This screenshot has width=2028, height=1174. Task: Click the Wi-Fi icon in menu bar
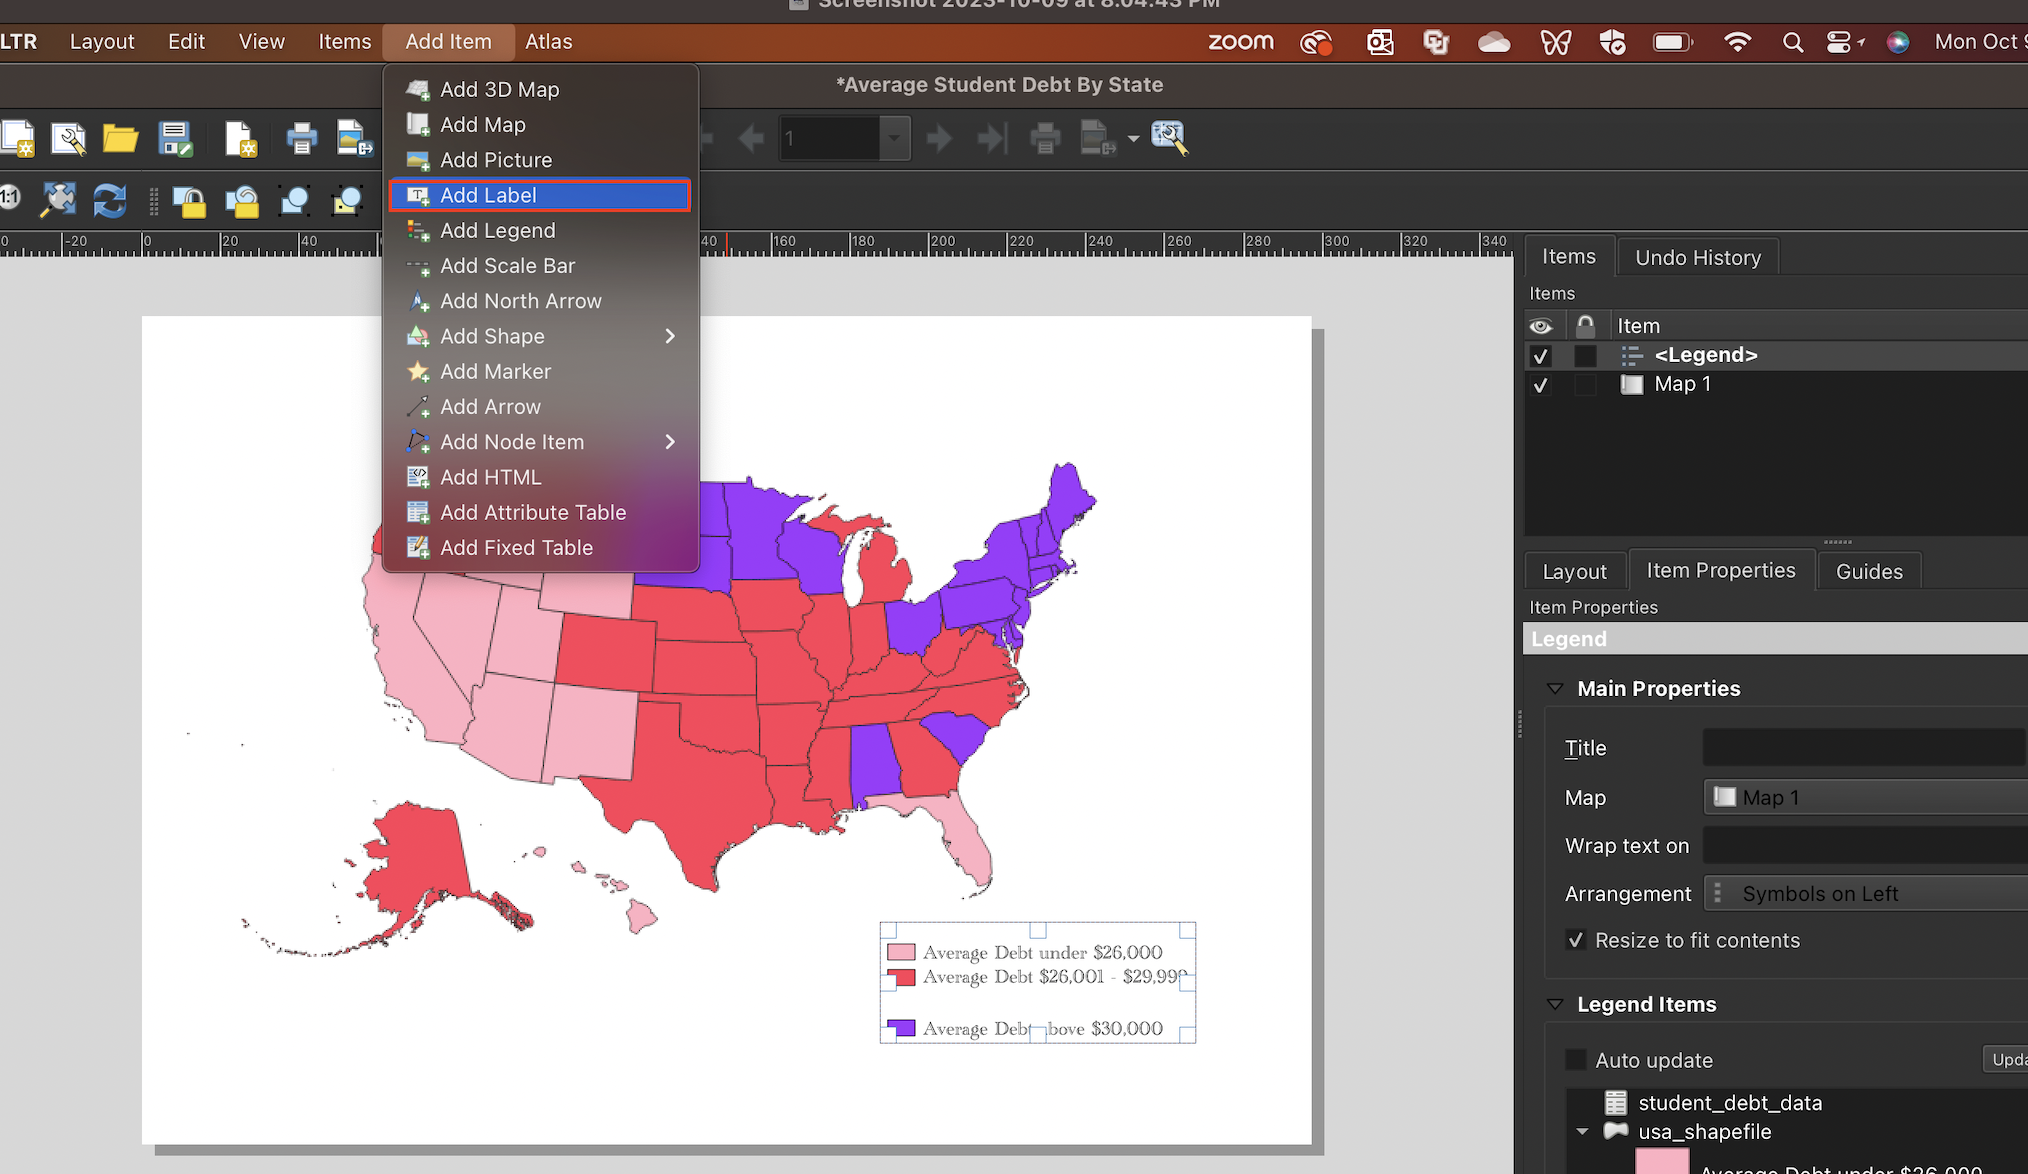(x=1738, y=42)
